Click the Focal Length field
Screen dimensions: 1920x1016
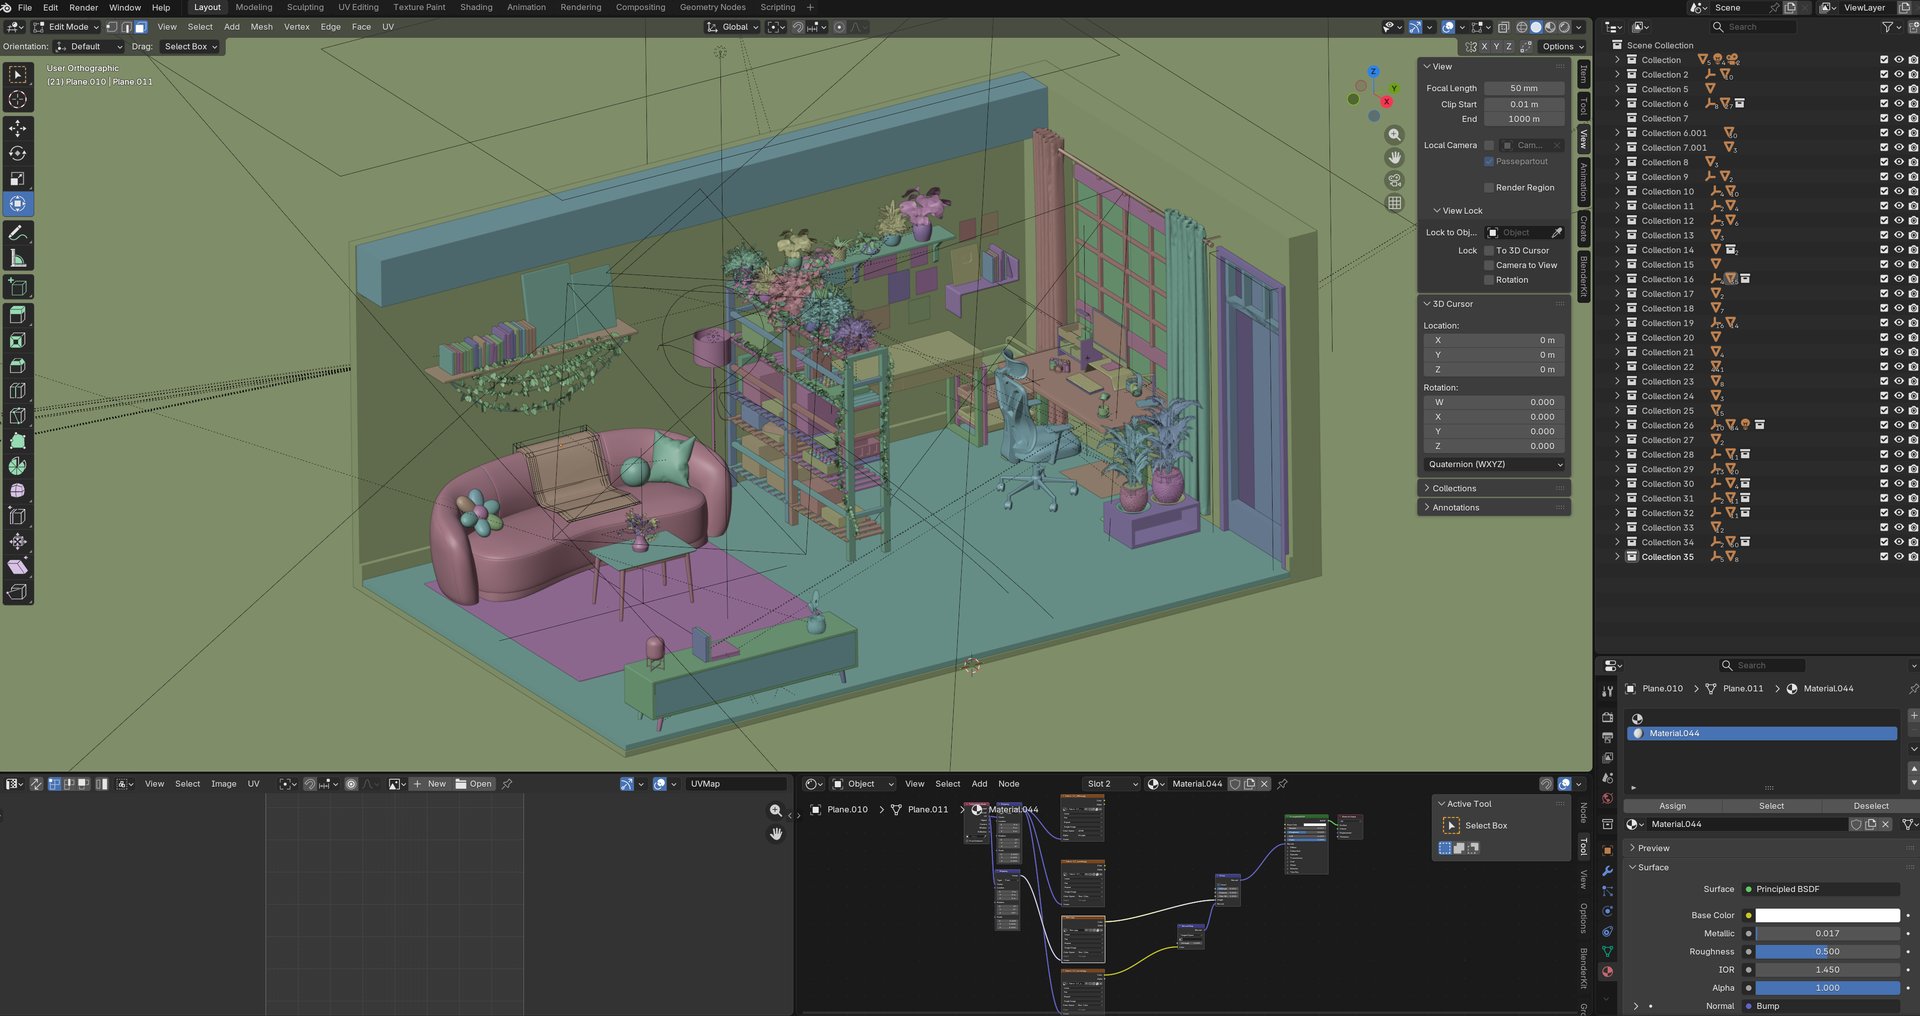[1523, 89]
